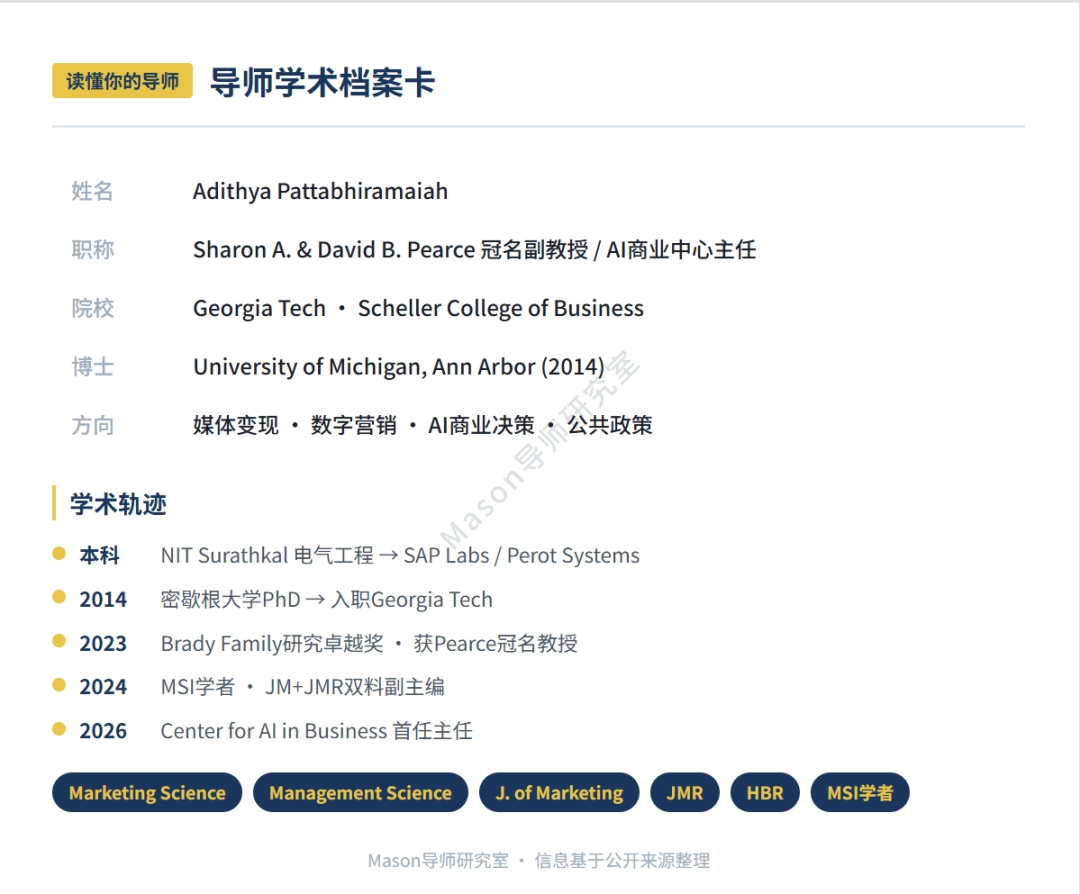Click the HBR pill tag
The image size is (1080, 894).
tap(764, 793)
